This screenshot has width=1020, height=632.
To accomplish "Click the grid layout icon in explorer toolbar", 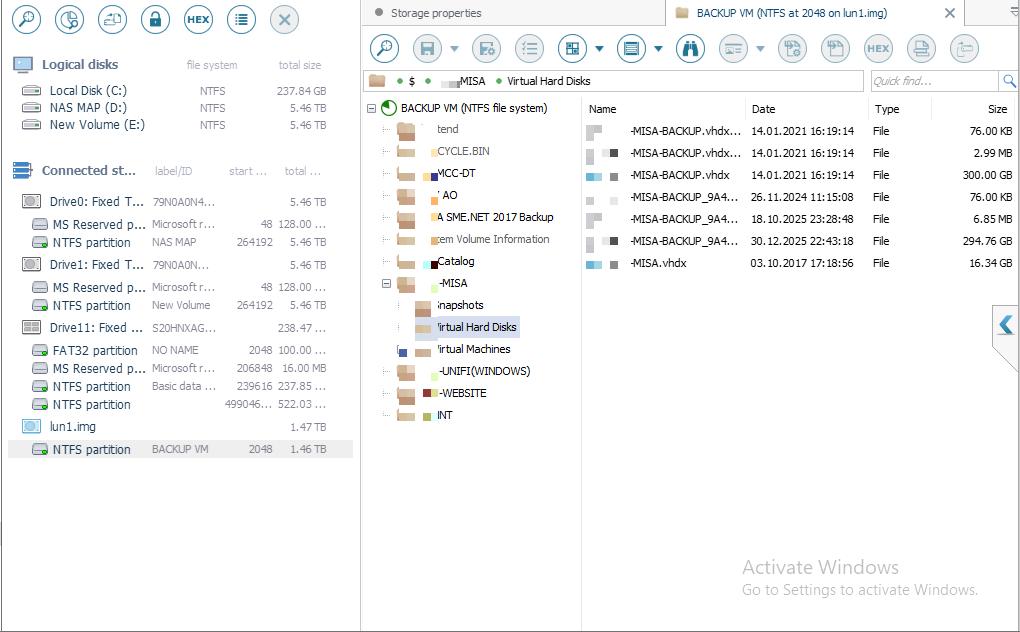I will [x=572, y=48].
